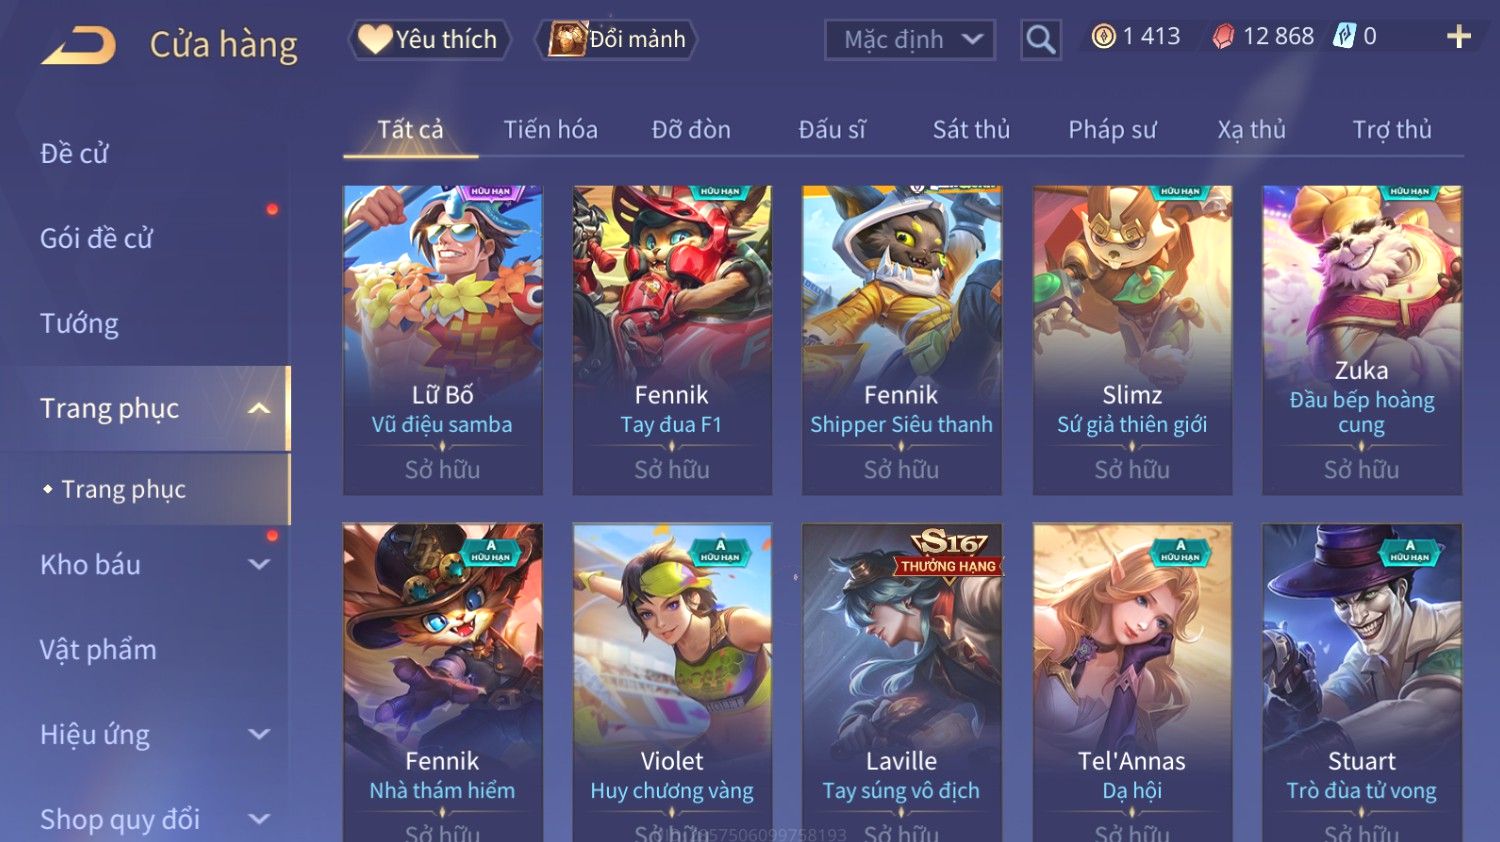Screen dimensions: 1500x842
Task: Switch to the Sát thủ tab
Action: coord(971,129)
